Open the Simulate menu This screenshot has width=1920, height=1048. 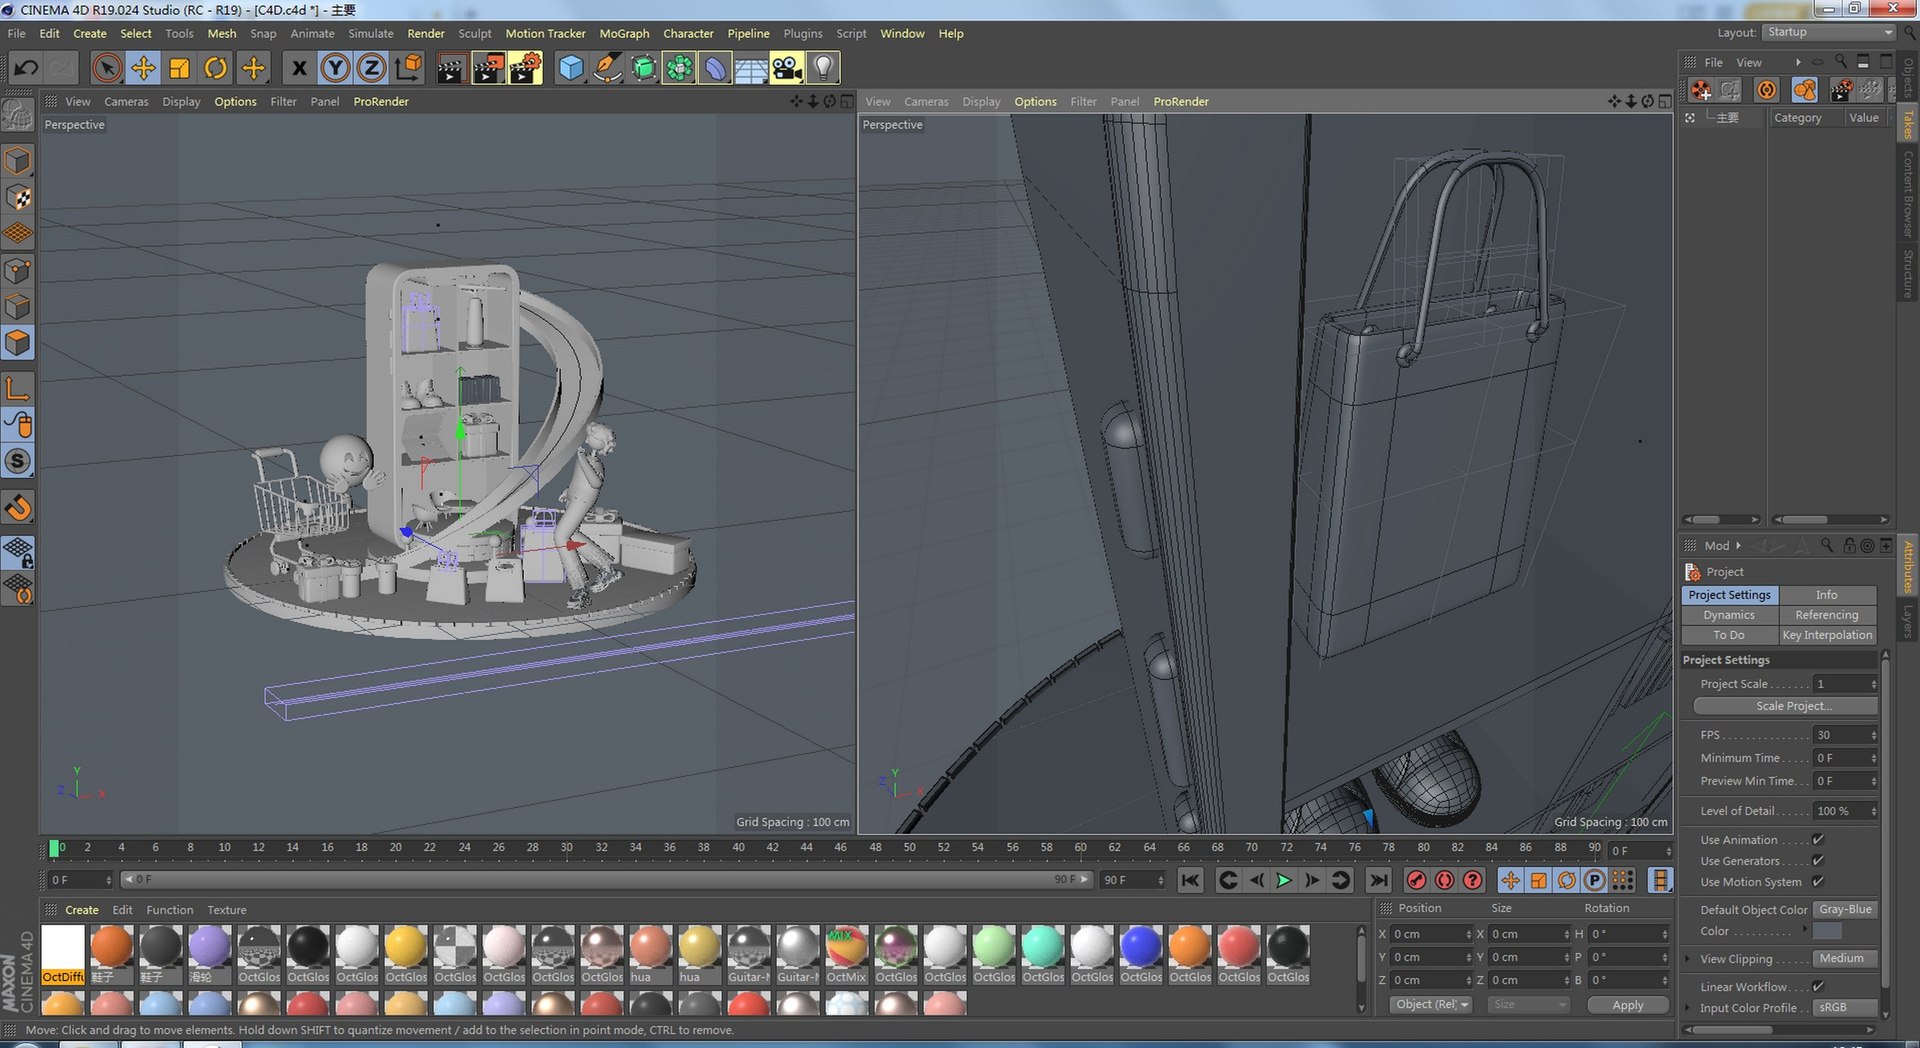[370, 33]
